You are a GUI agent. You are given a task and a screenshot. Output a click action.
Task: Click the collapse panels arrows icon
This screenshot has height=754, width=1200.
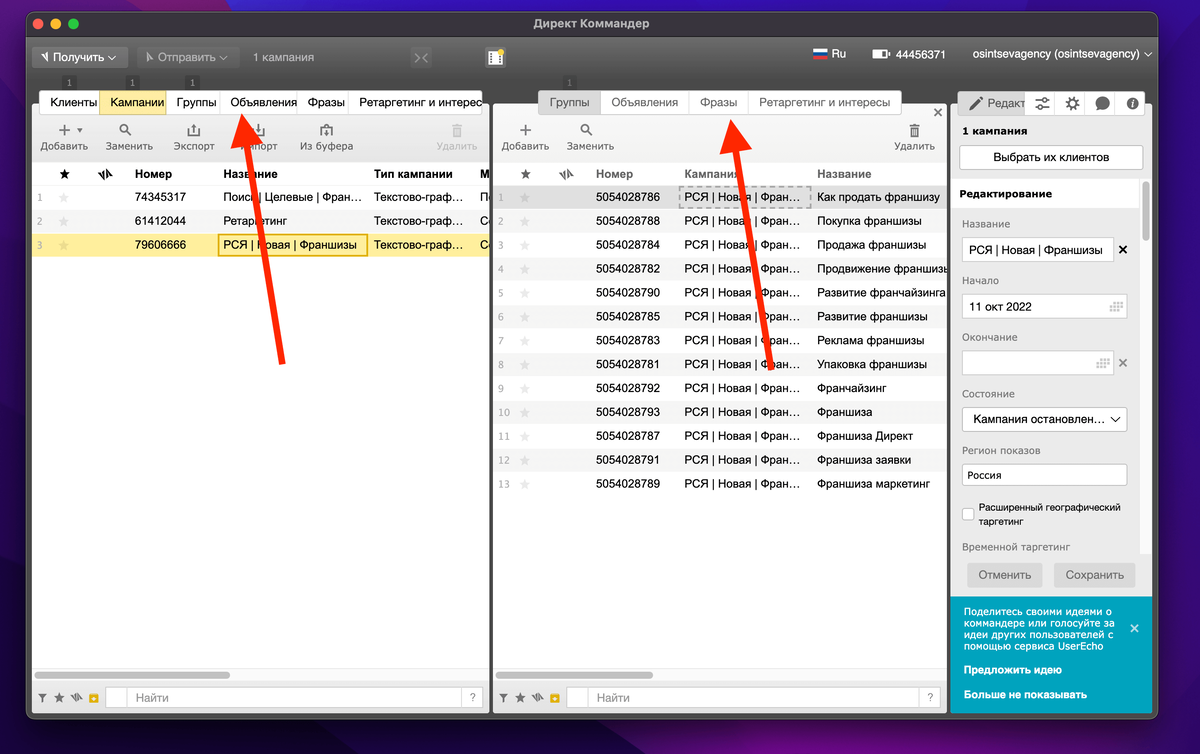click(421, 58)
